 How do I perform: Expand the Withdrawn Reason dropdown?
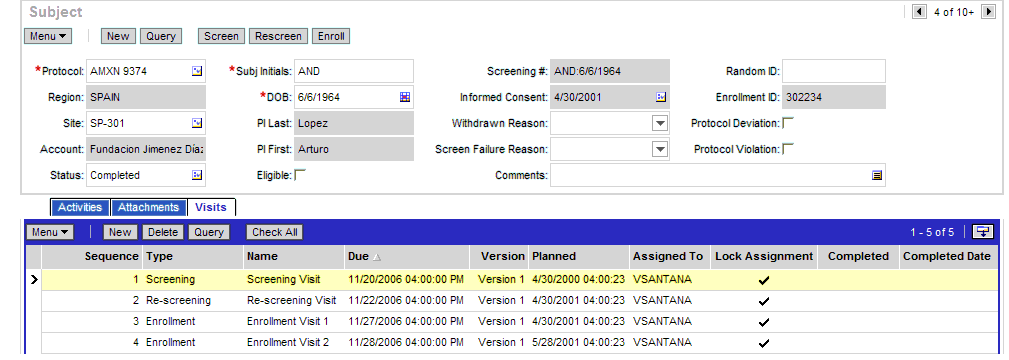coord(660,123)
